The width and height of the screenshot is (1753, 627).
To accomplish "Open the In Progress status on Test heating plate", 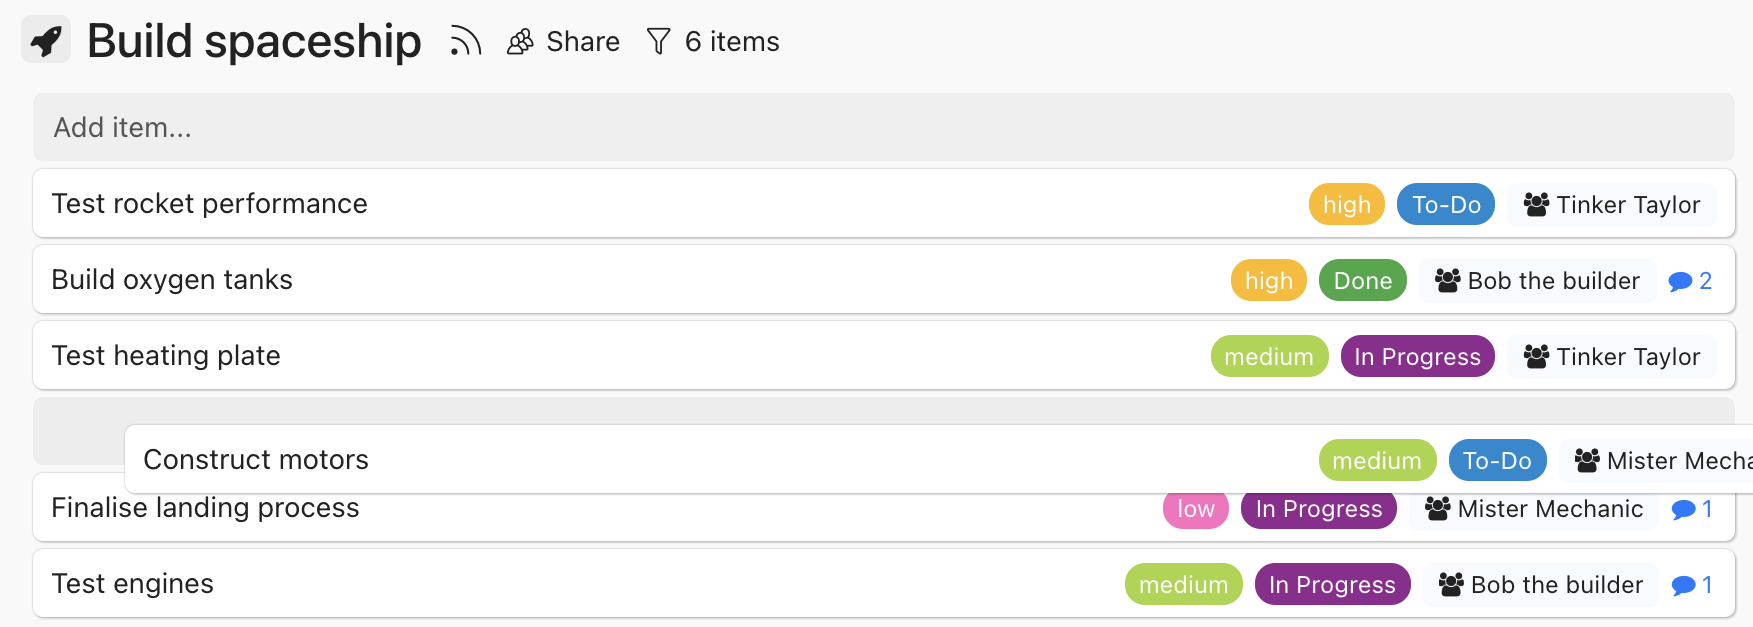I will (x=1417, y=356).
